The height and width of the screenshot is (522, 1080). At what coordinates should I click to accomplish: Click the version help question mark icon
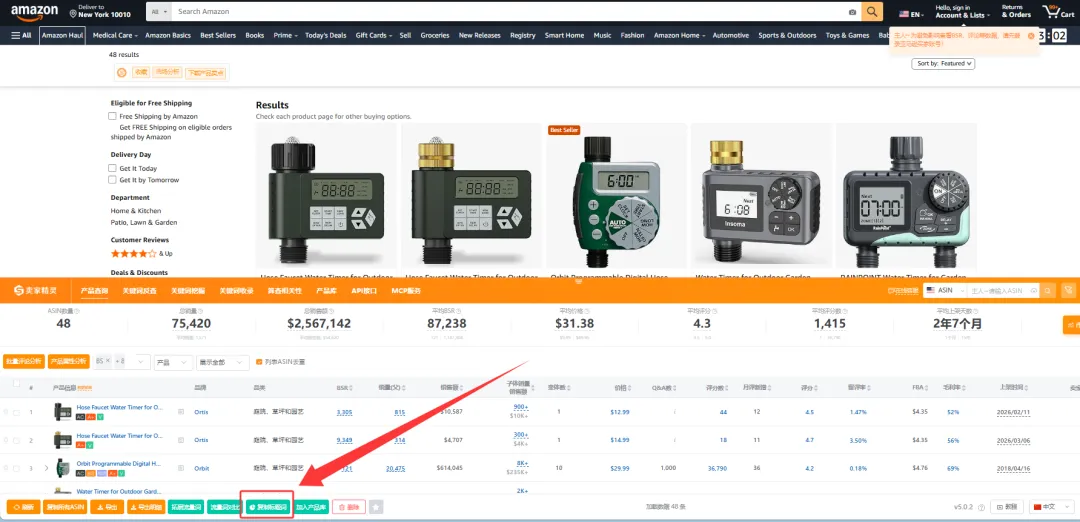(981, 507)
